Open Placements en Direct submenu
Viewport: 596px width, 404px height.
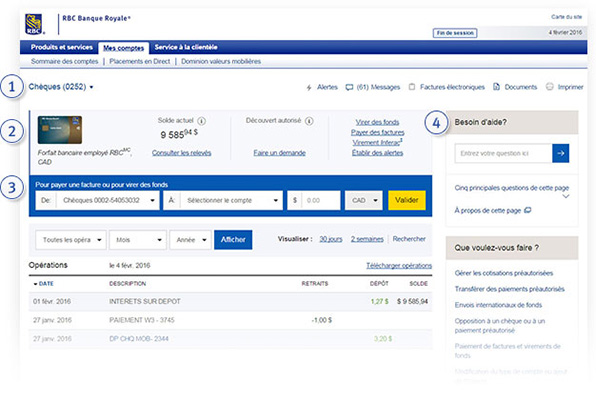[x=139, y=61]
